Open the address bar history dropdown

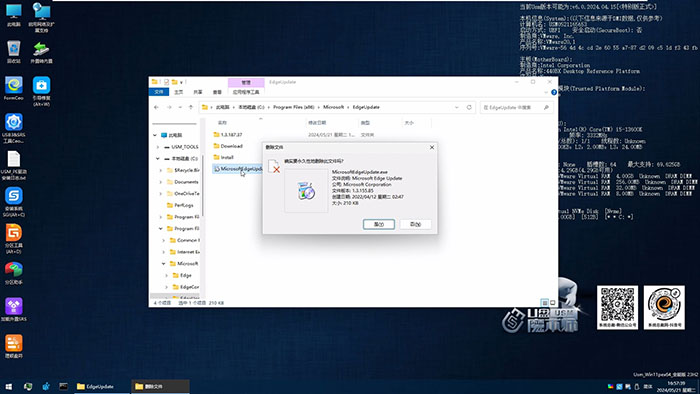pos(456,107)
